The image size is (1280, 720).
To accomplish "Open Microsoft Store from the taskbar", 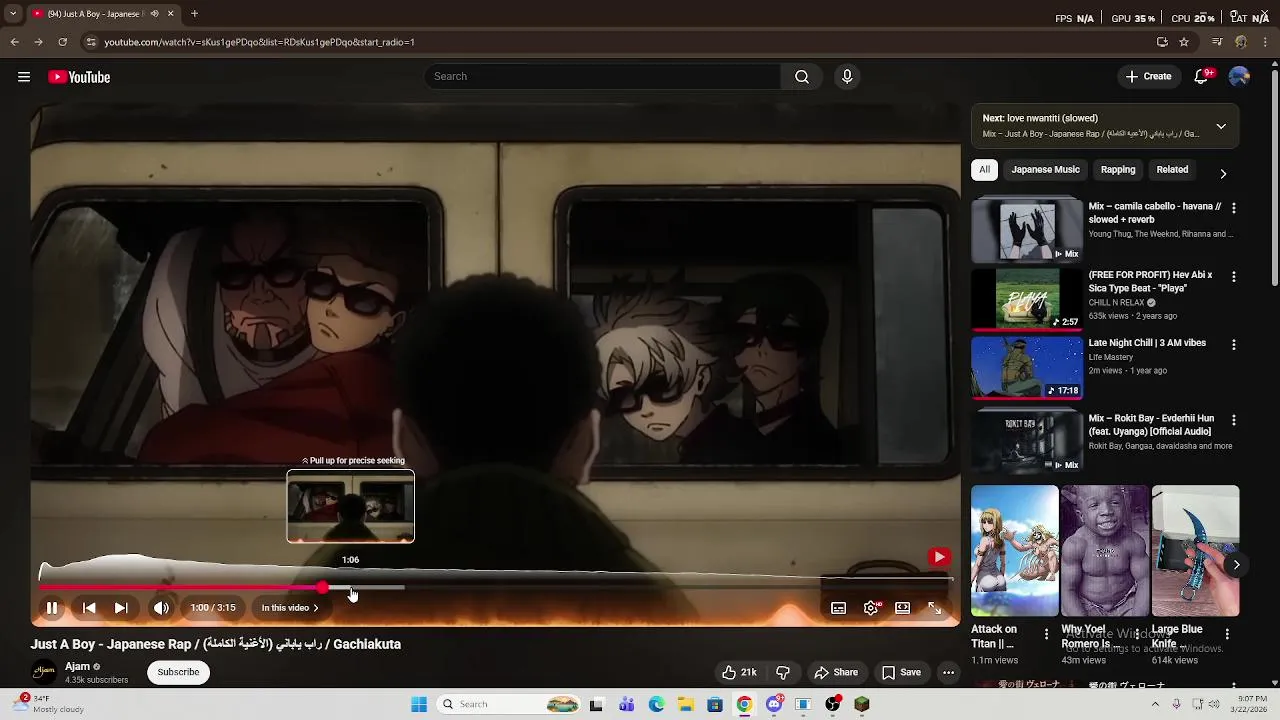I will (714, 704).
